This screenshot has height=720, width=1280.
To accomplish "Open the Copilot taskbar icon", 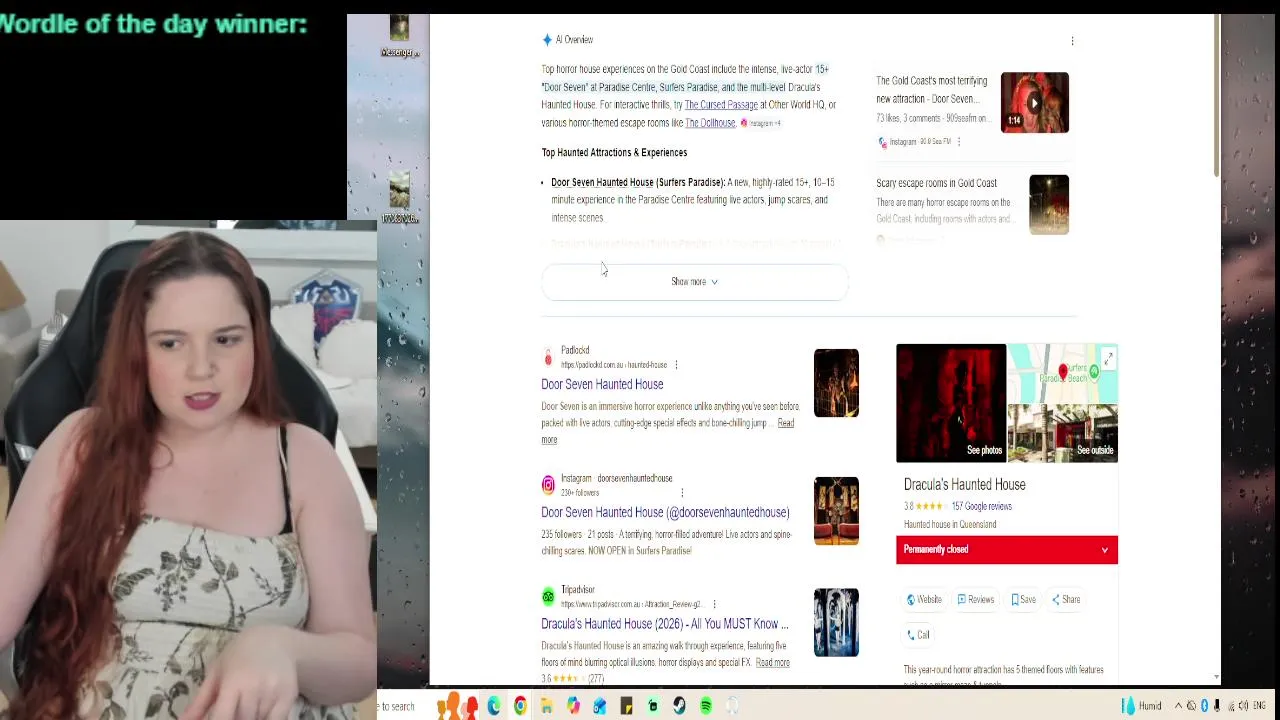I will pos(573,706).
